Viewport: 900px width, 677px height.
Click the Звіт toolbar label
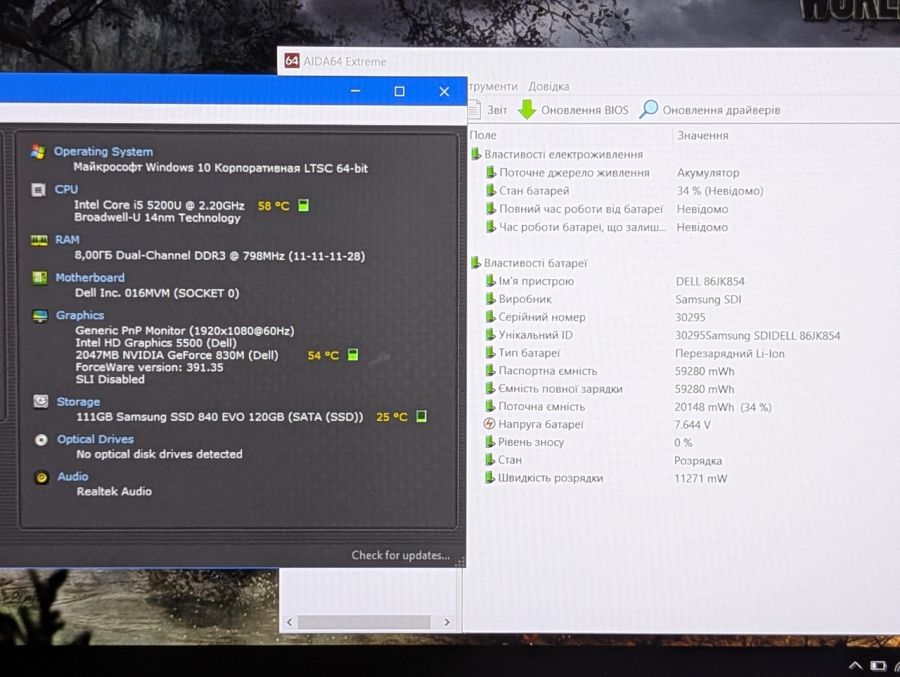[497, 110]
